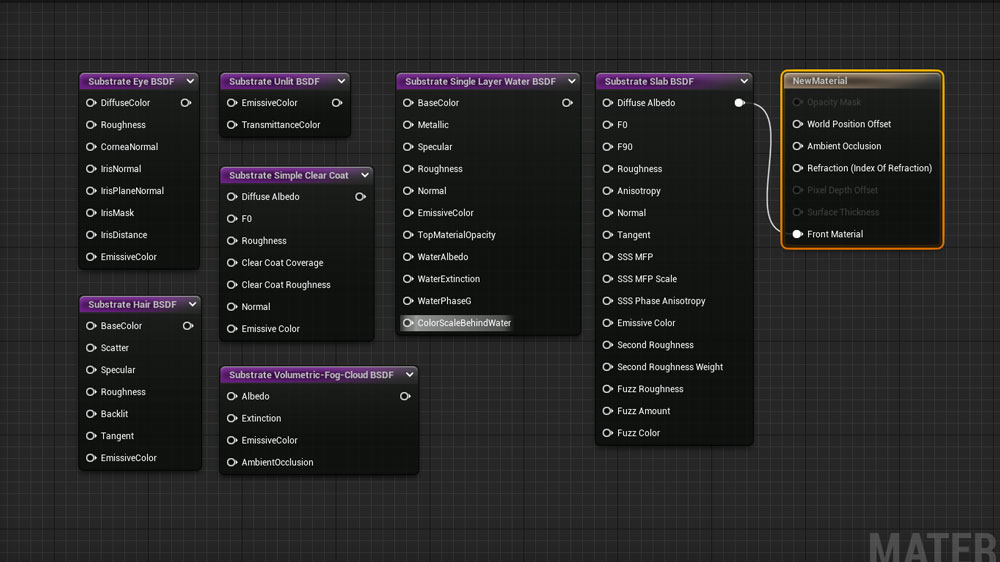Screen dimensions: 1000x562
Task: Click the 'Tangent' label on Slab BSDF
Action: coord(633,235)
